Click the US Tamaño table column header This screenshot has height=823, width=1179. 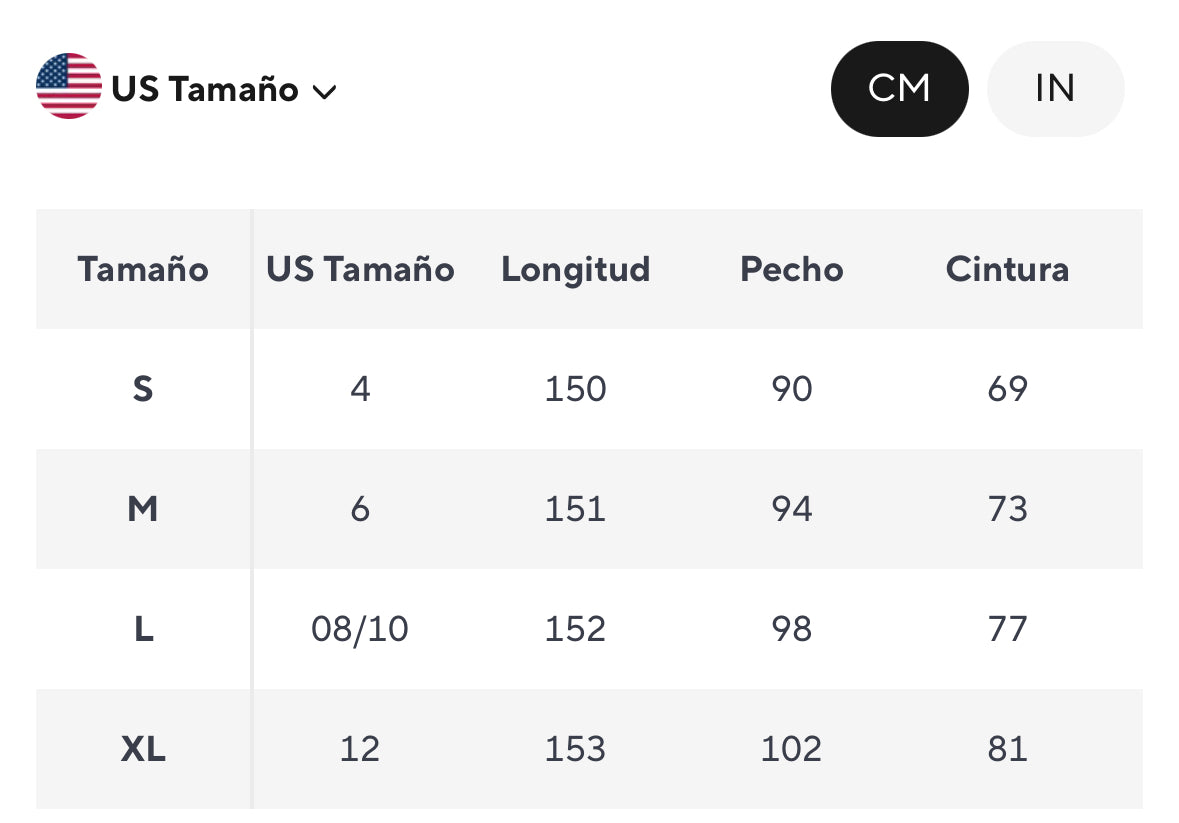(x=360, y=269)
